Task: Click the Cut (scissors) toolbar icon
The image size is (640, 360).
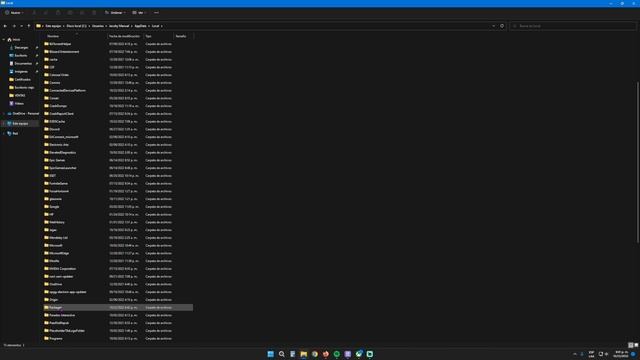Action: tap(34, 13)
